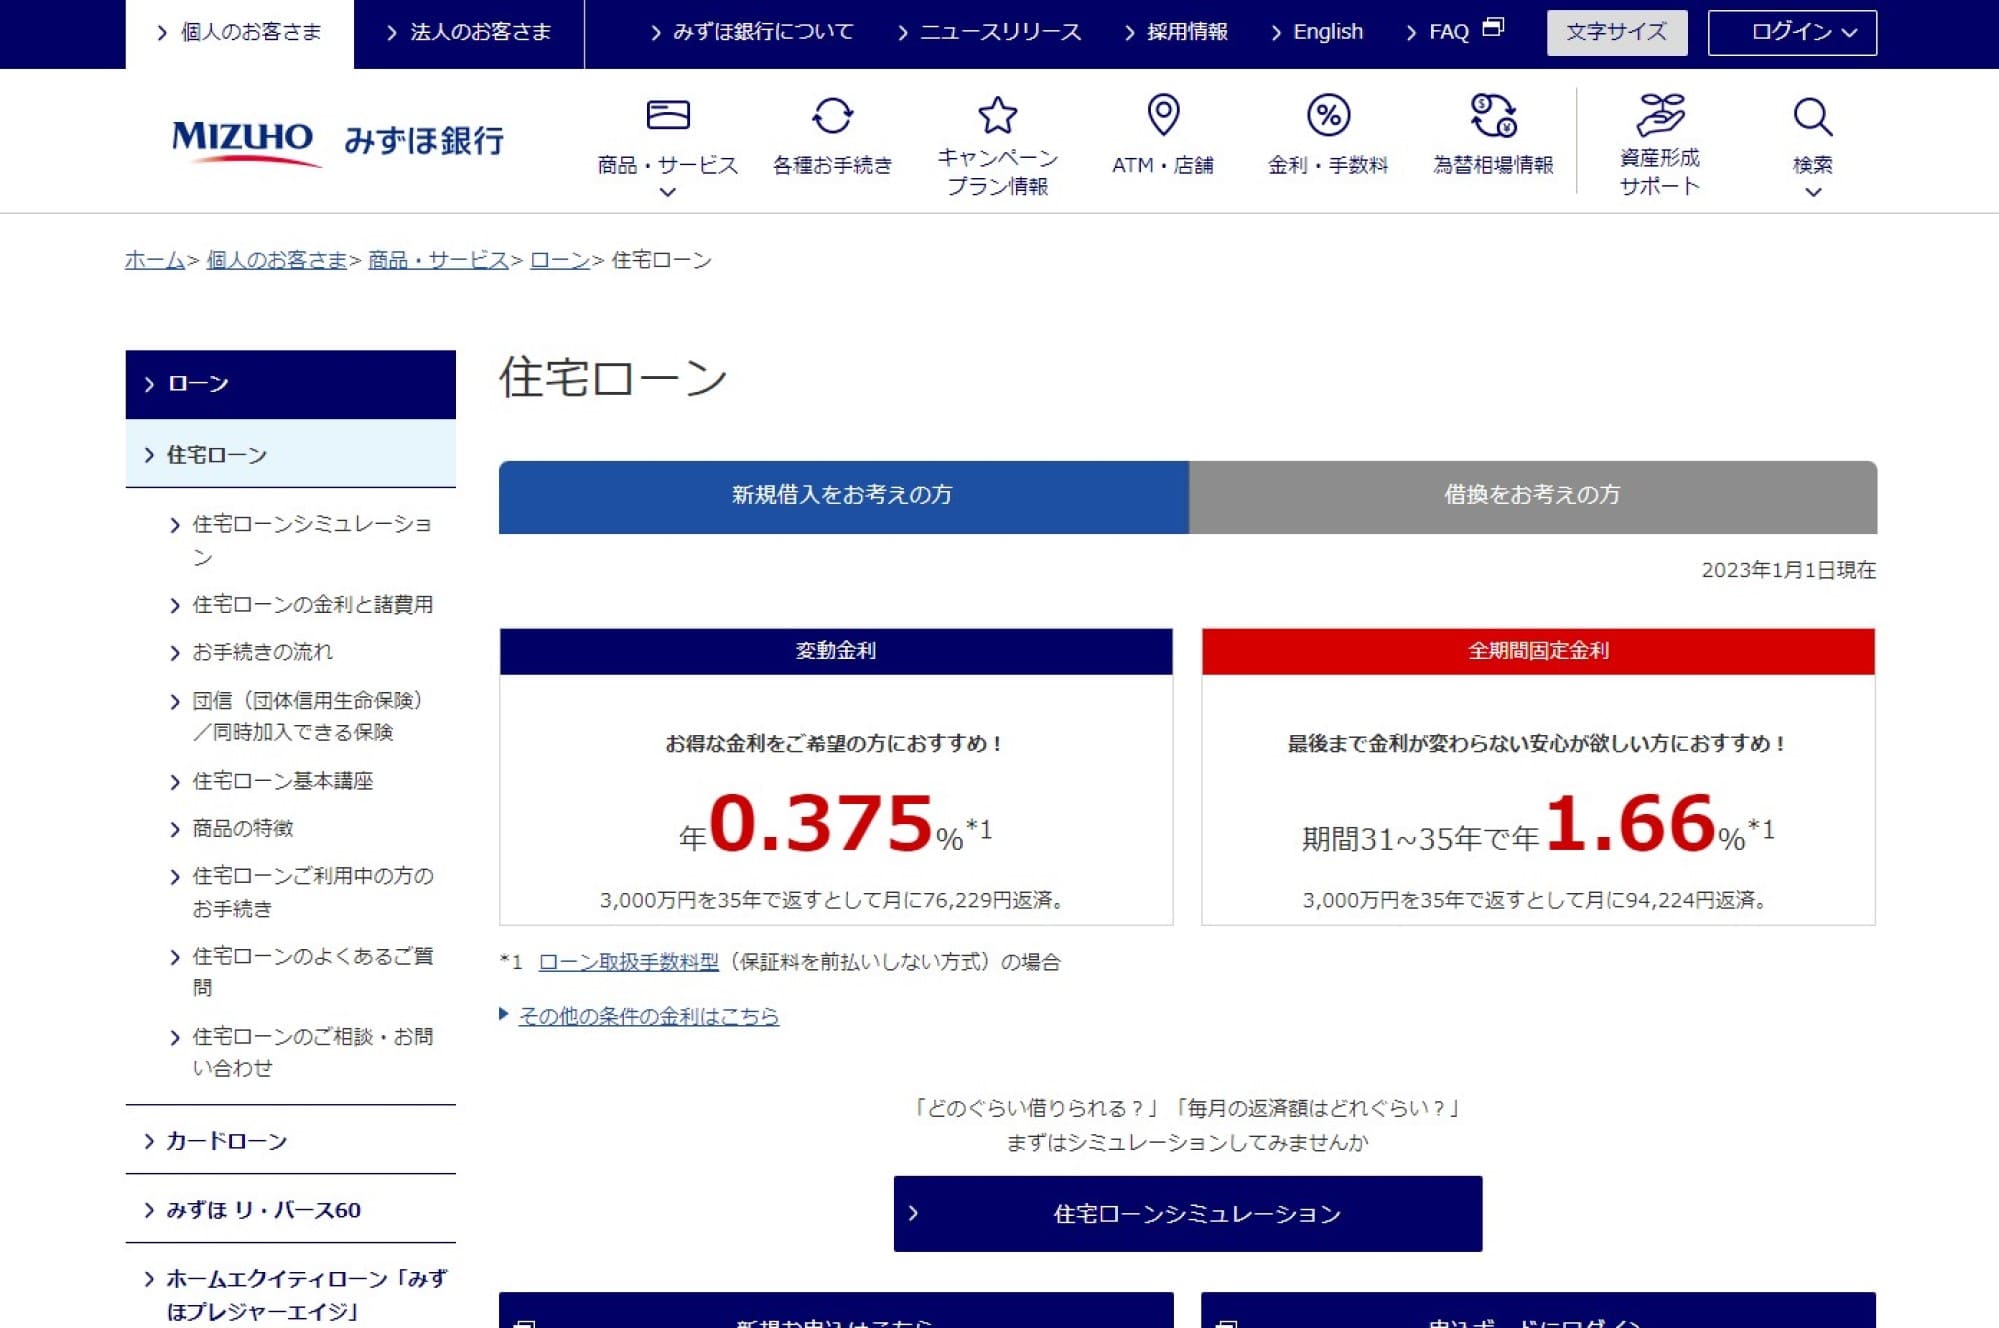Screen dimensions: 1999x1328
Task: Click the triangle beside その他の条件の金利はこちら
Action: tap(504, 1014)
